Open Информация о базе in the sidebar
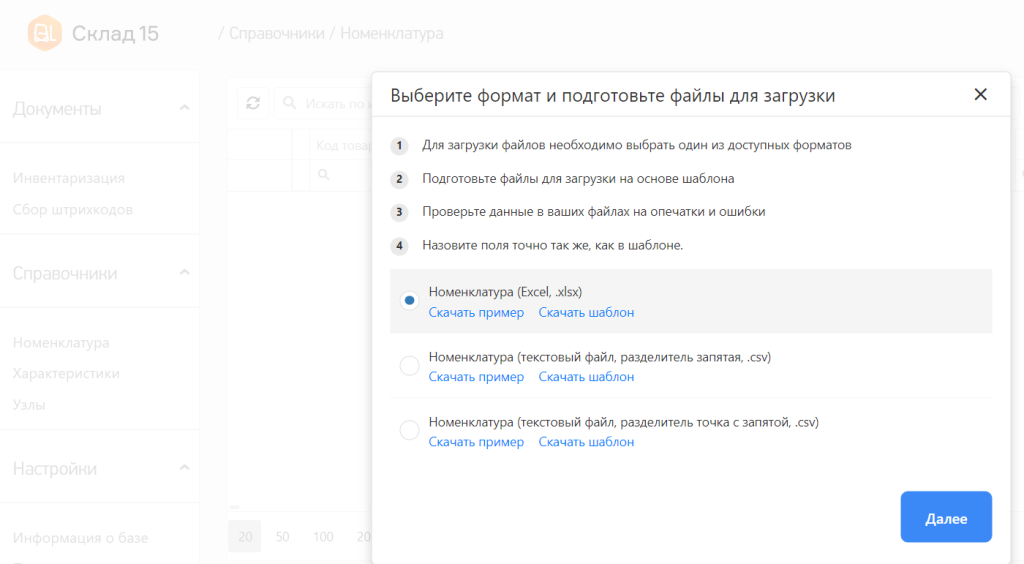The image size is (1024, 564). pos(80,538)
